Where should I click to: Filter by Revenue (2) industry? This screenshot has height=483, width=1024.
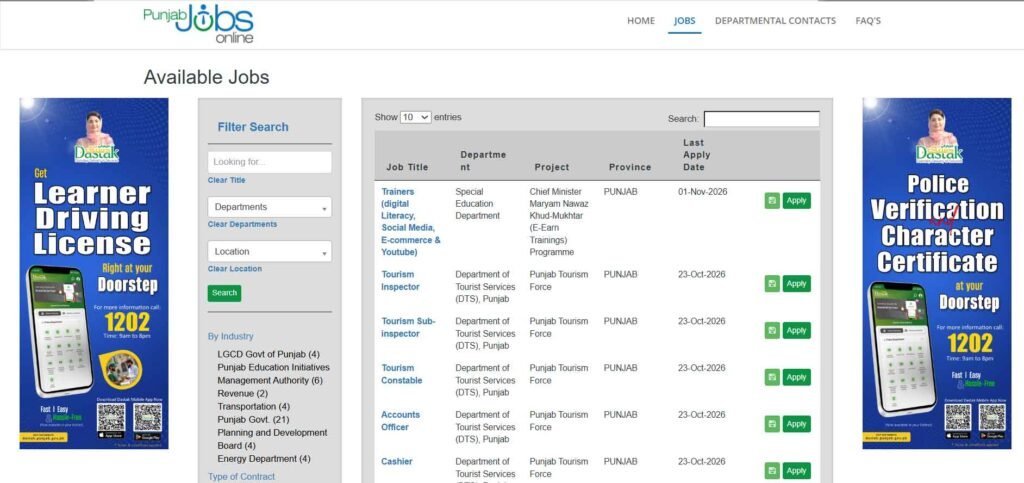pyautogui.click(x=242, y=394)
